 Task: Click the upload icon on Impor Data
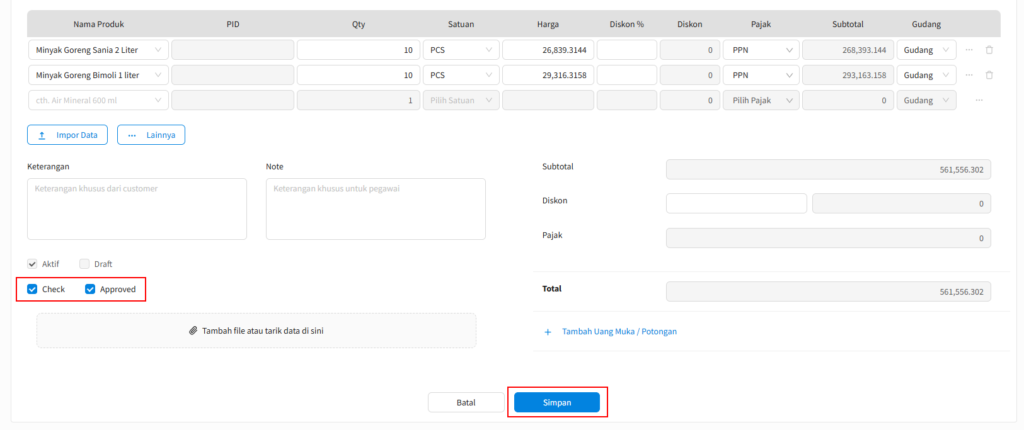(x=42, y=135)
